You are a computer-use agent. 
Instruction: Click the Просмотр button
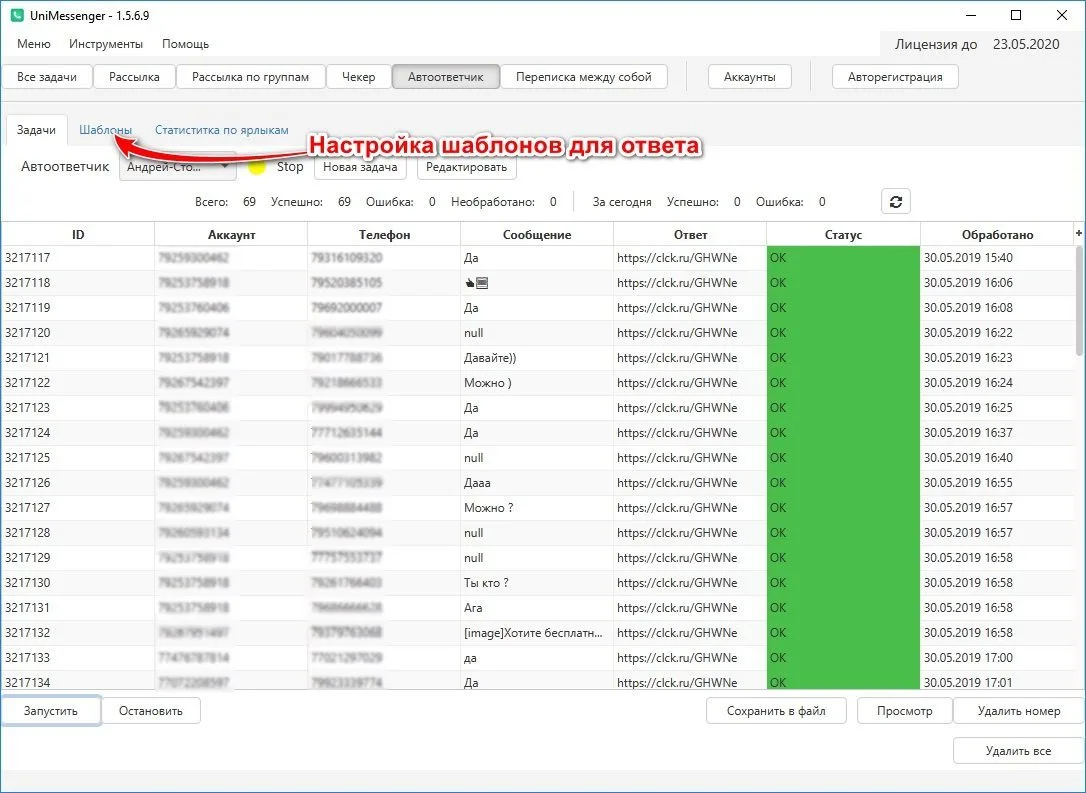point(905,711)
